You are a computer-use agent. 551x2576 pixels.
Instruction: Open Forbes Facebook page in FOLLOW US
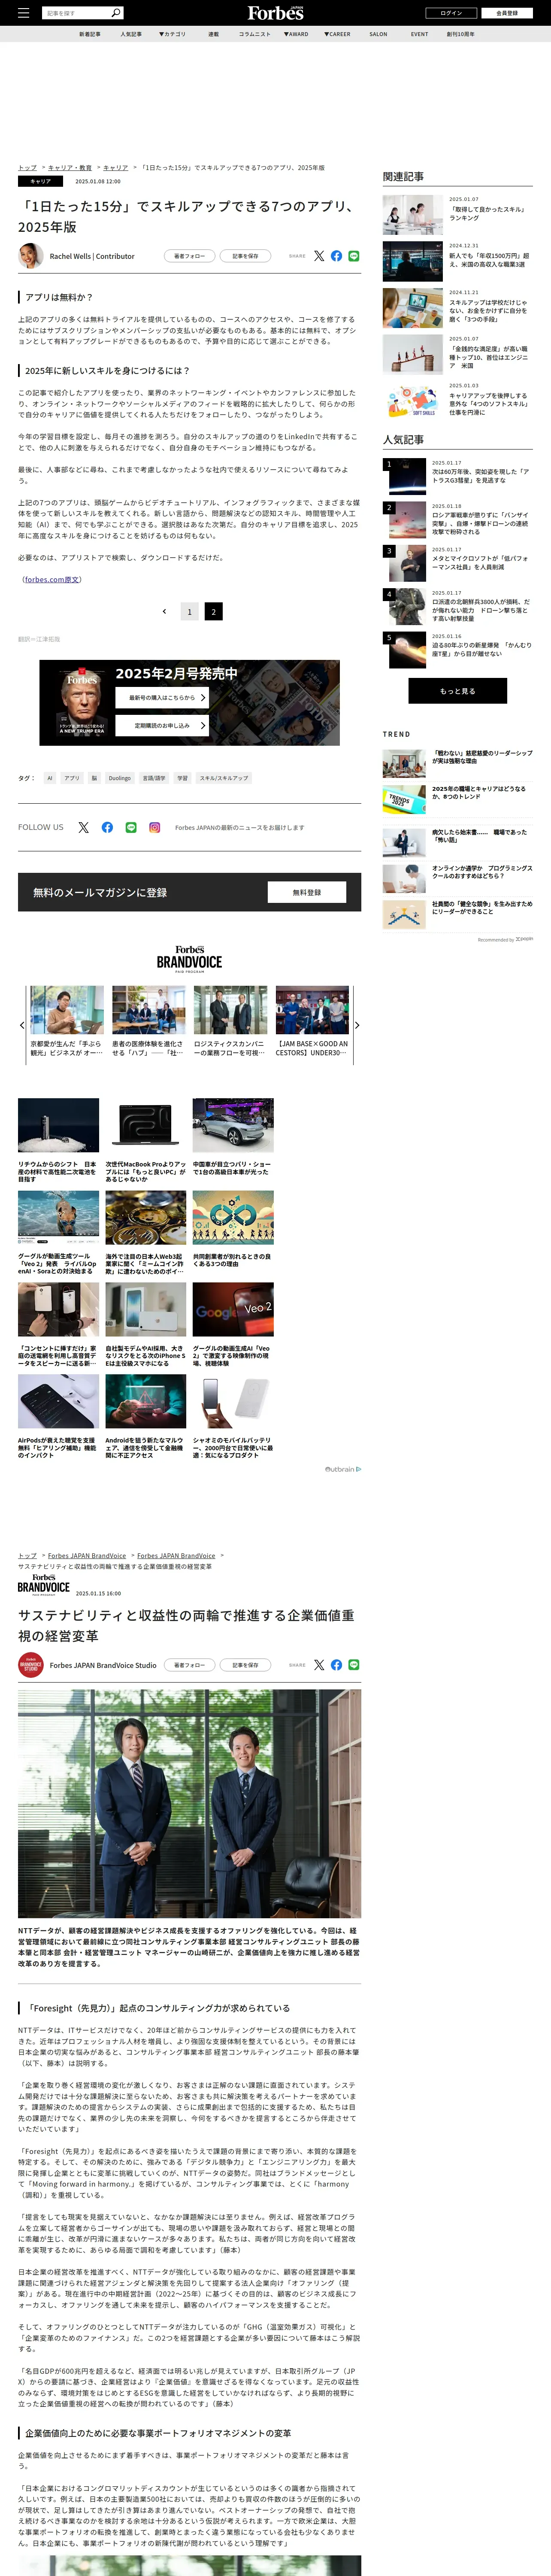(x=107, y=827)
